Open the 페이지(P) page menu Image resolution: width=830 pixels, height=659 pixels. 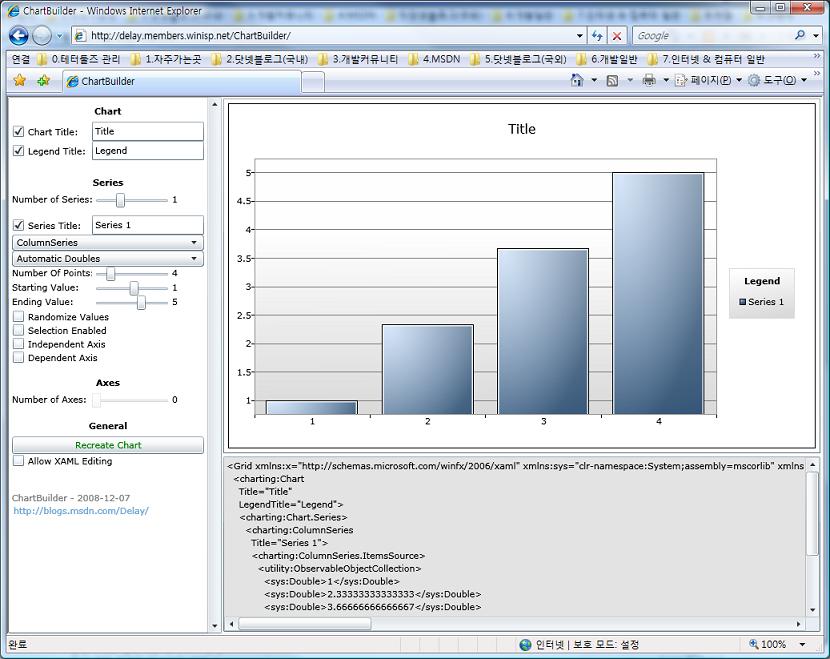710,80
